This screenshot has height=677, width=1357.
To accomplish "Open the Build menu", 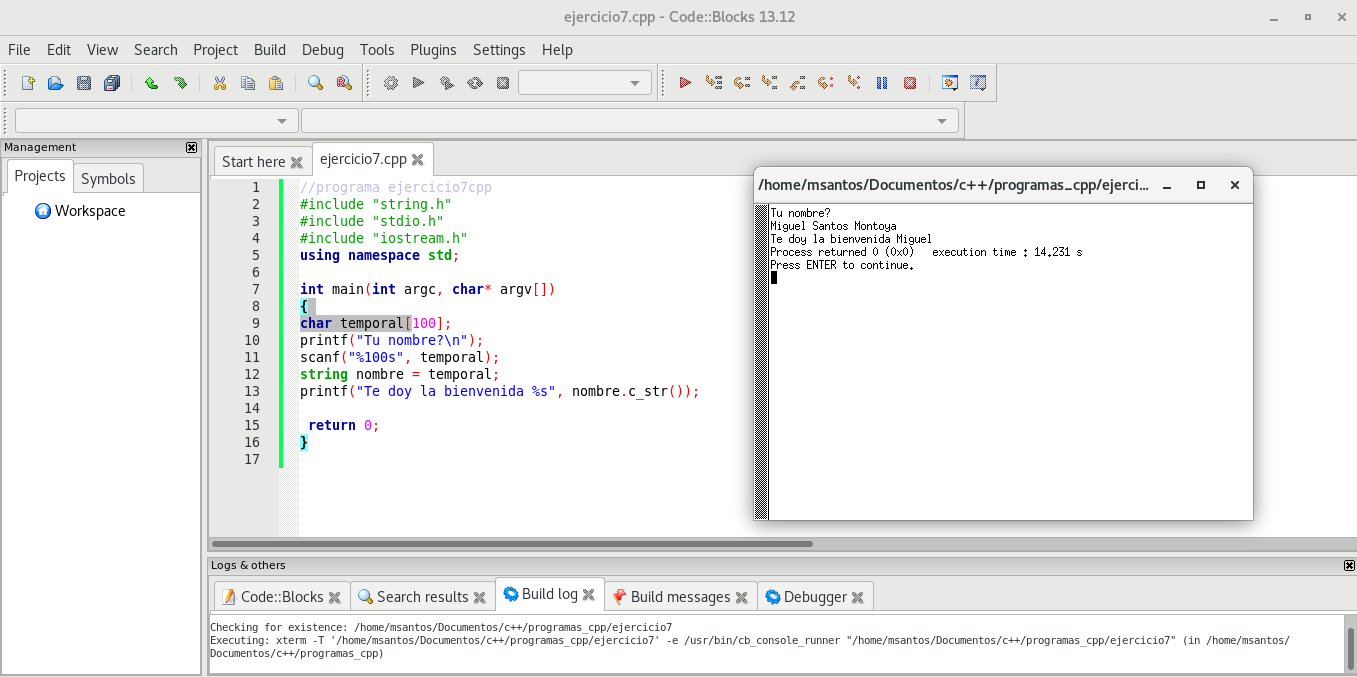I will 270,50.
